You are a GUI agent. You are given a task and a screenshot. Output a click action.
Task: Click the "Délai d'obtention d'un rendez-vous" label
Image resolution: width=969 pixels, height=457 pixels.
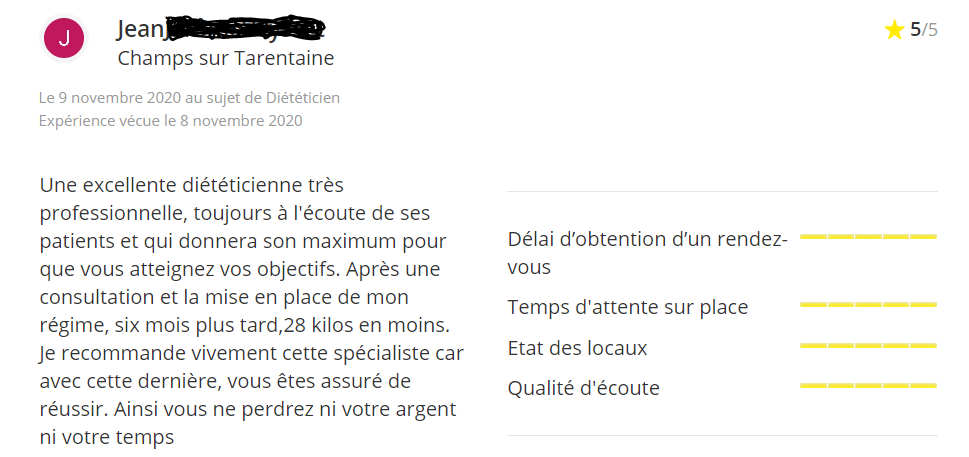point(647,253)
